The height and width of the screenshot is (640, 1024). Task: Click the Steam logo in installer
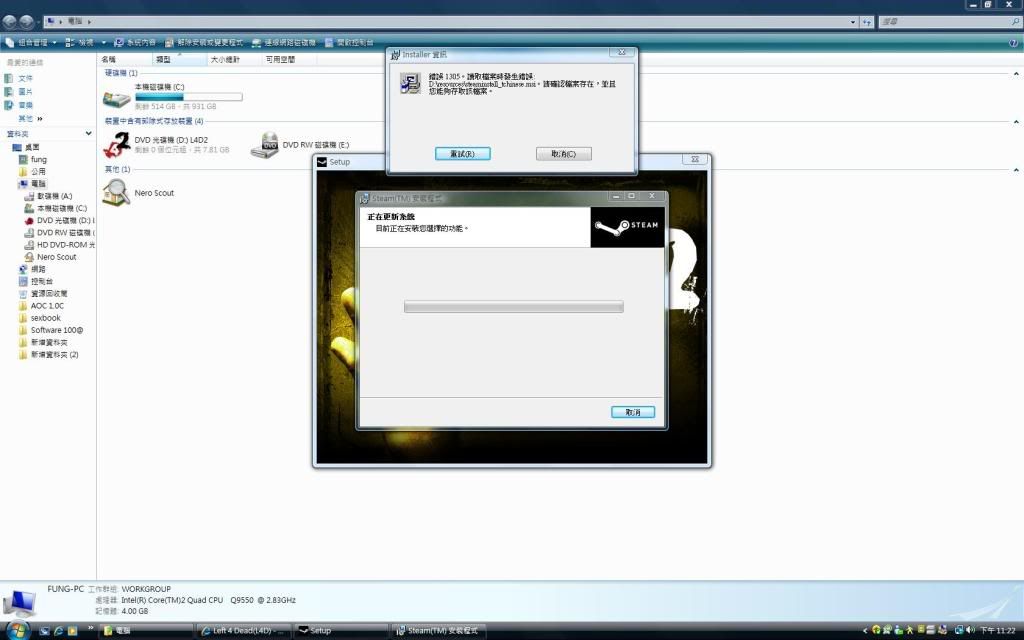(x=628, y=227)
